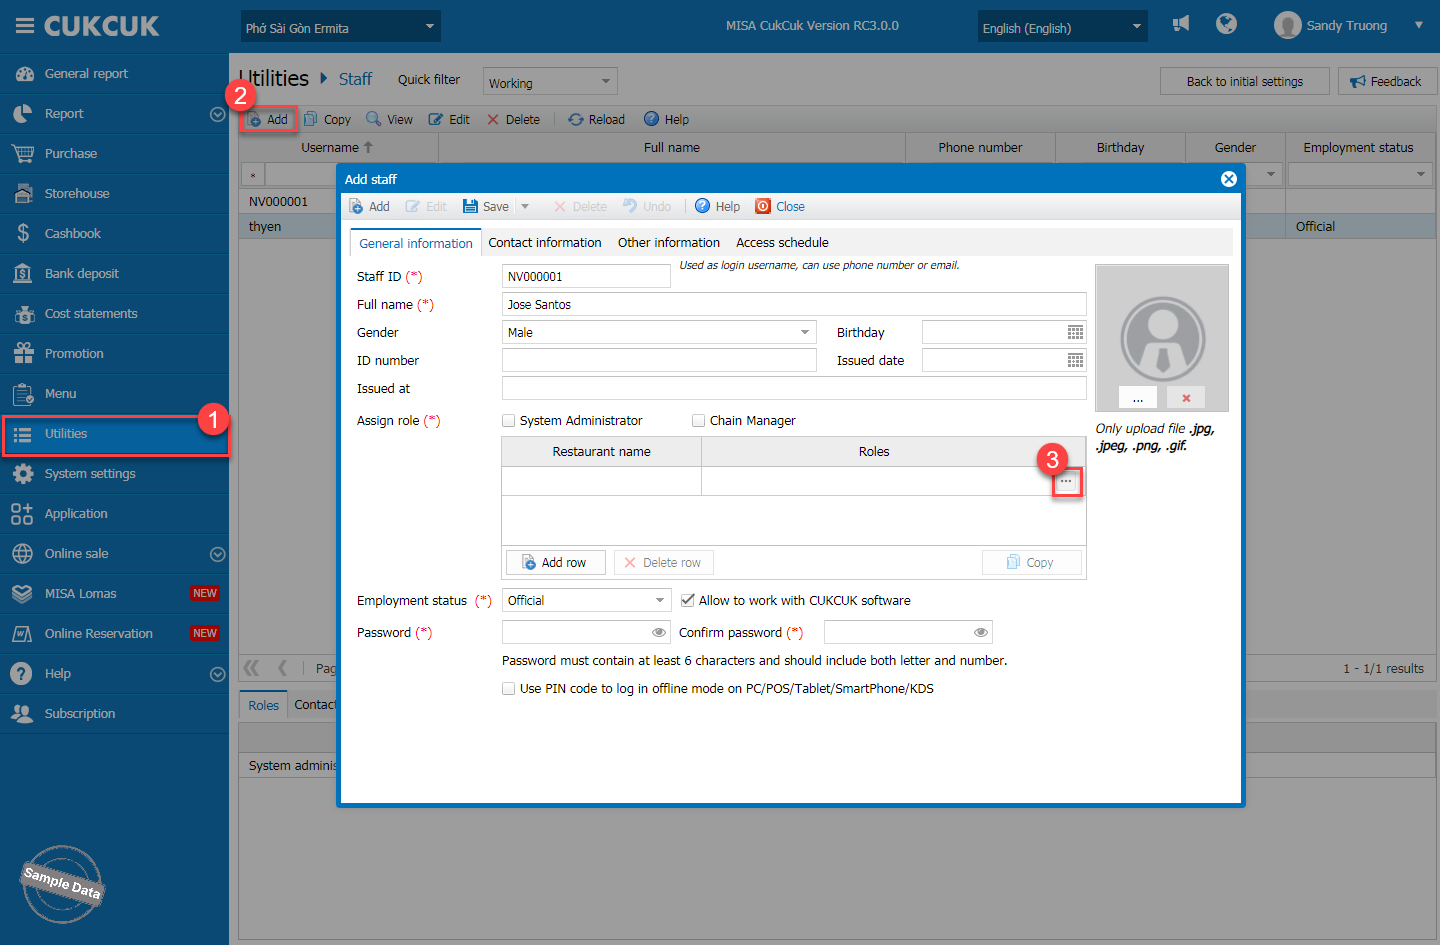1440x945 pixels.
Task: Open Storehouse in sidebar
Action: pos(114,194)
